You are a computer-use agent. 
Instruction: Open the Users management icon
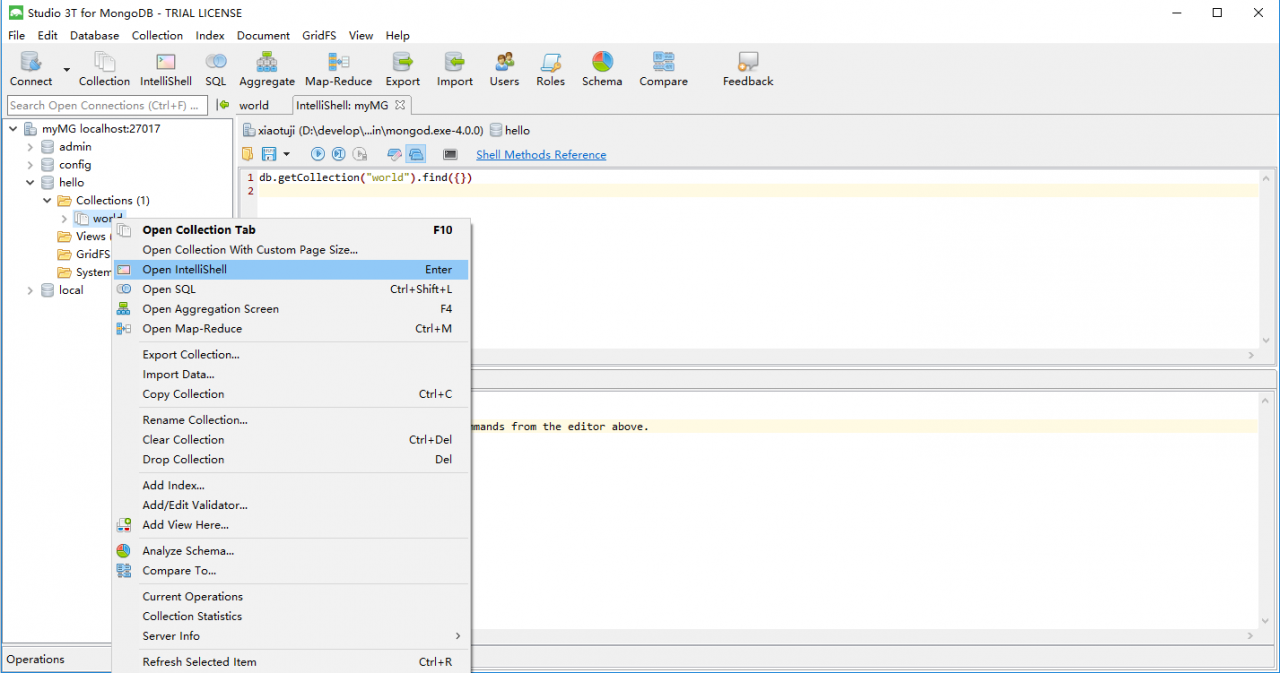pyautogui.click(x=504, y=68)
